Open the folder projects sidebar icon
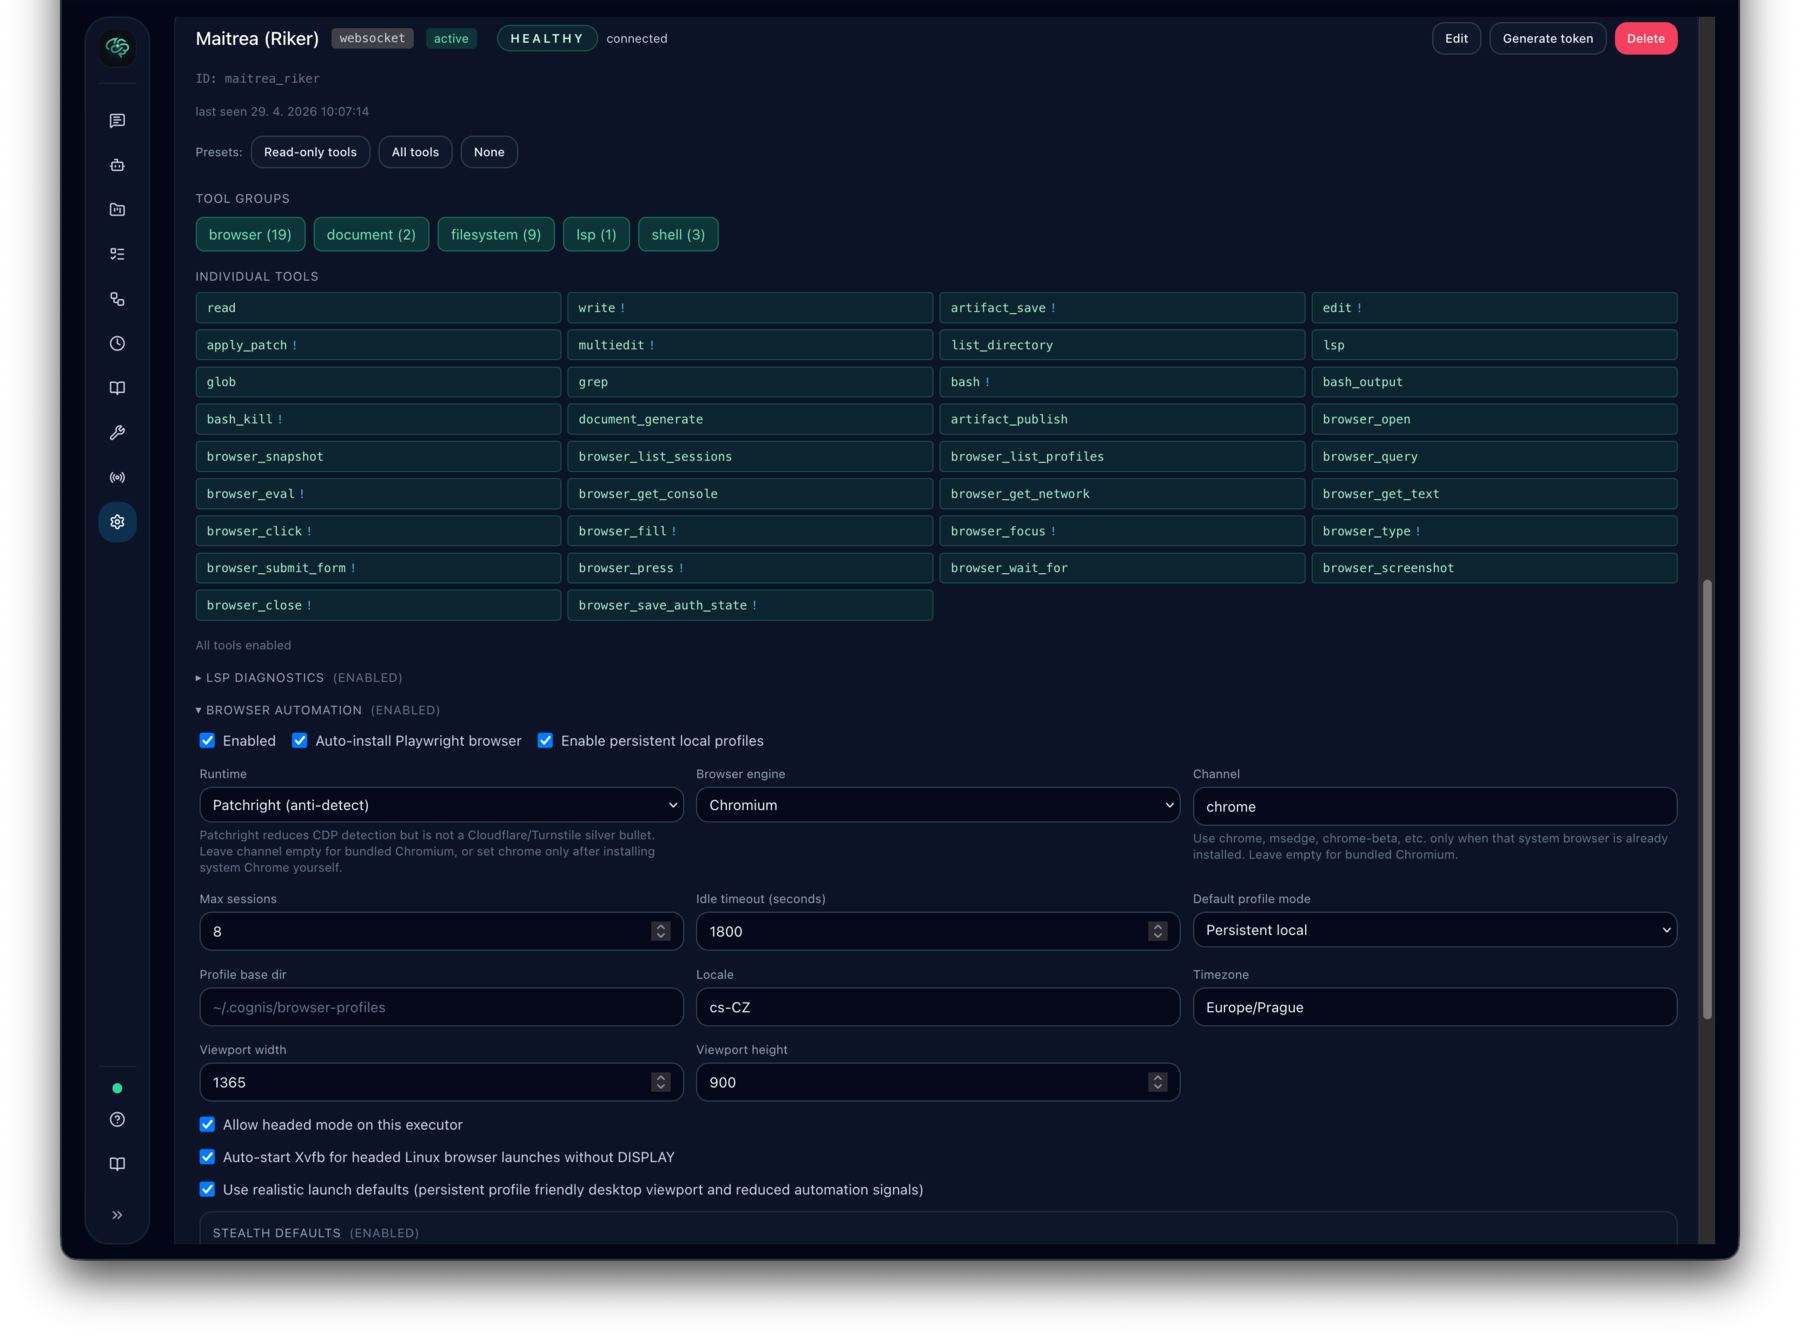The image size is (1800, 1340). [117, 210]
